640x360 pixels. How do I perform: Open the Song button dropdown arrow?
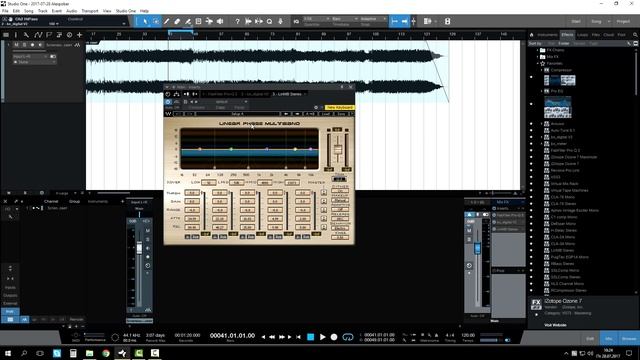click(609, 21)
